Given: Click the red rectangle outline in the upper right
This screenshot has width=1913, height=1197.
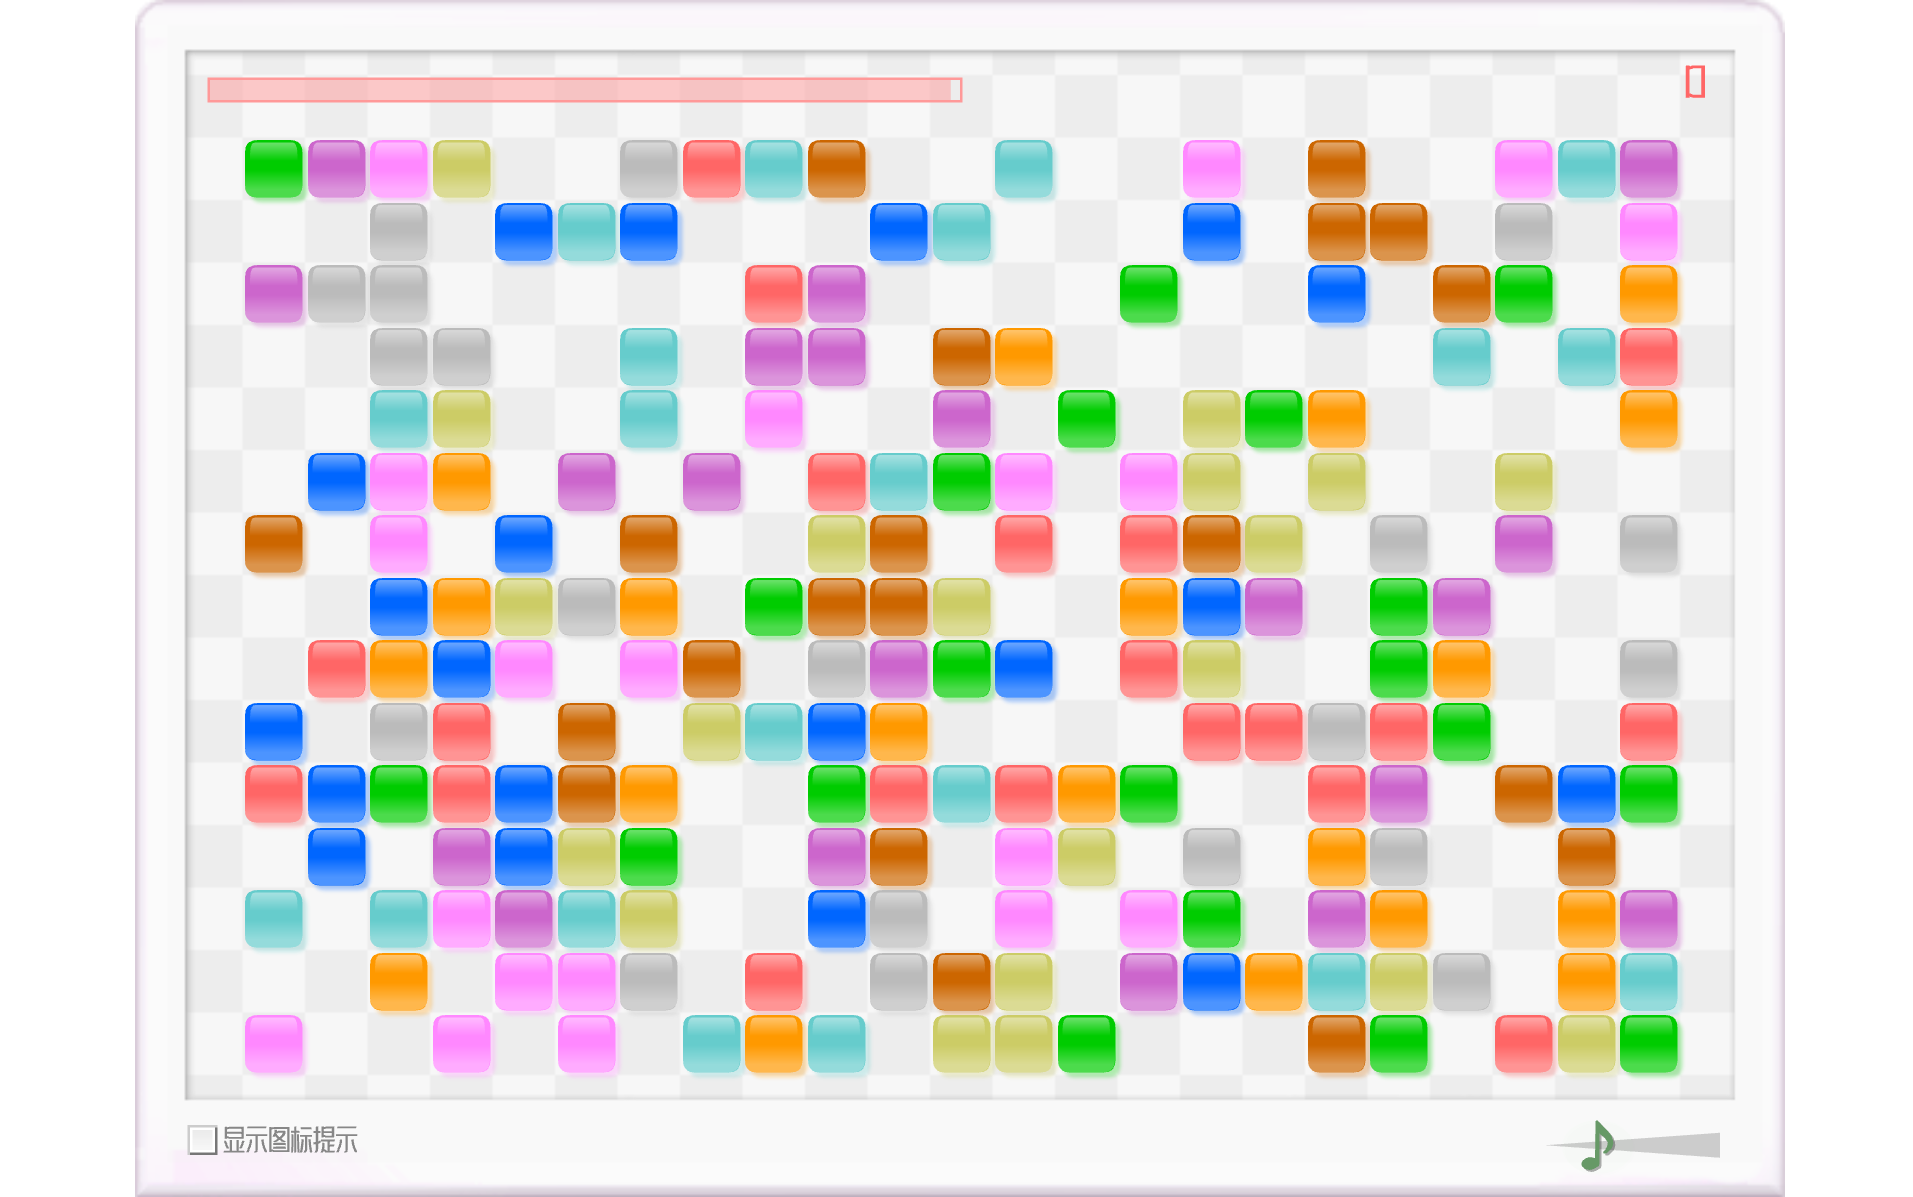Looking at the screenshot, I should [x=1694, y=81].
